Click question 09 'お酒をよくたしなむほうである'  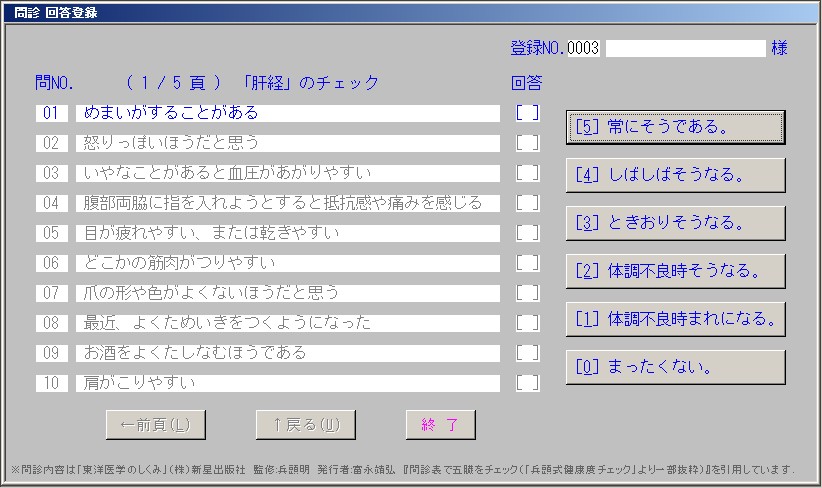(288, 353)
